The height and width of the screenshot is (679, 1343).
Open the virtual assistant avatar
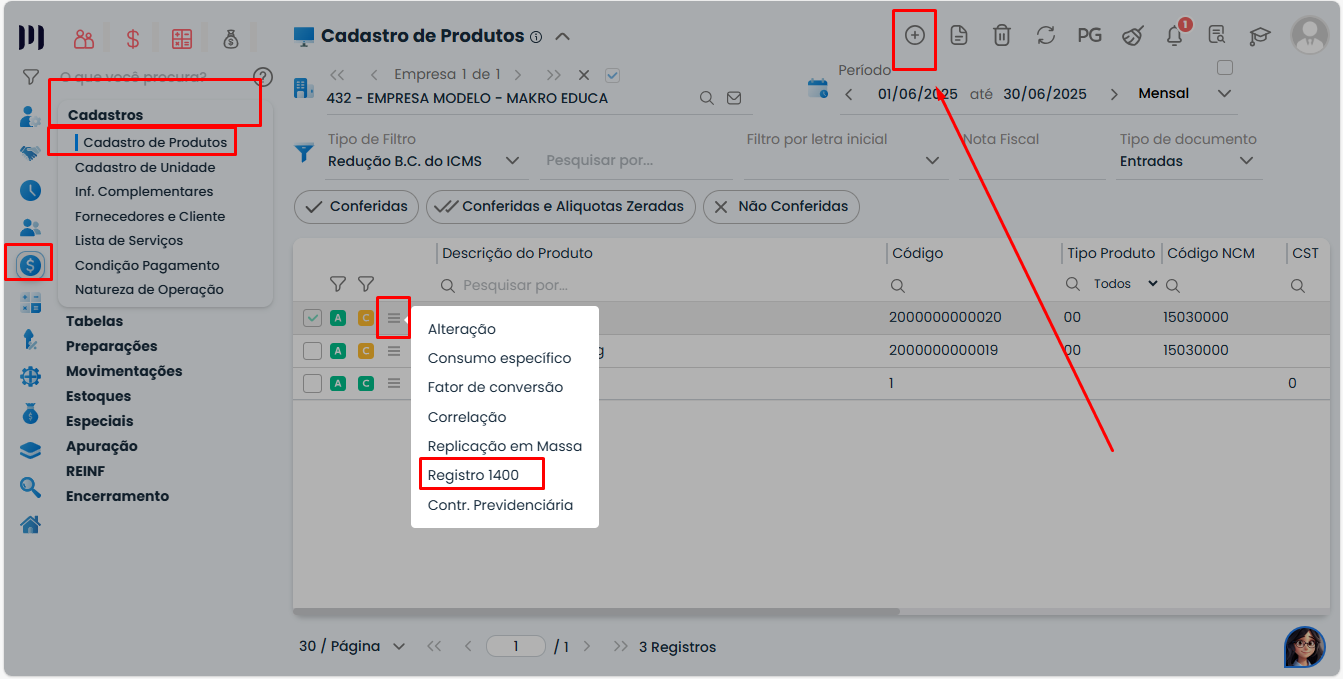click(x=1304, y=647)
